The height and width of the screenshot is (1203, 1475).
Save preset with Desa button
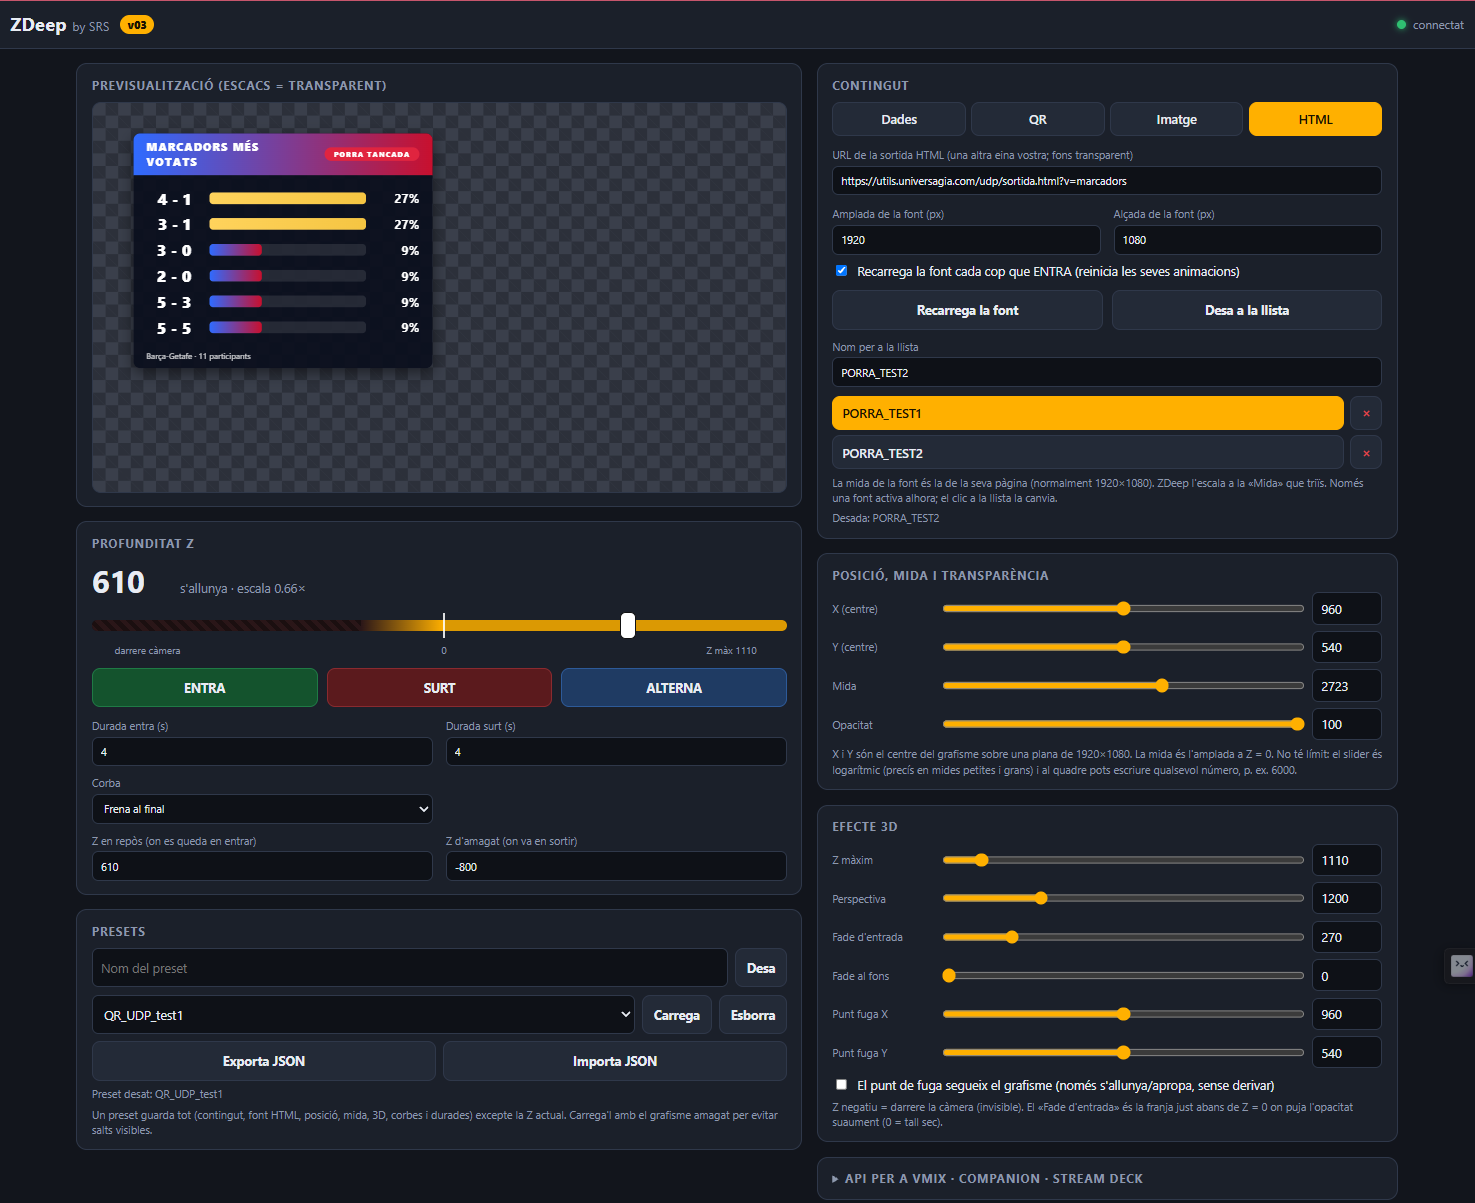coord(761,968)
